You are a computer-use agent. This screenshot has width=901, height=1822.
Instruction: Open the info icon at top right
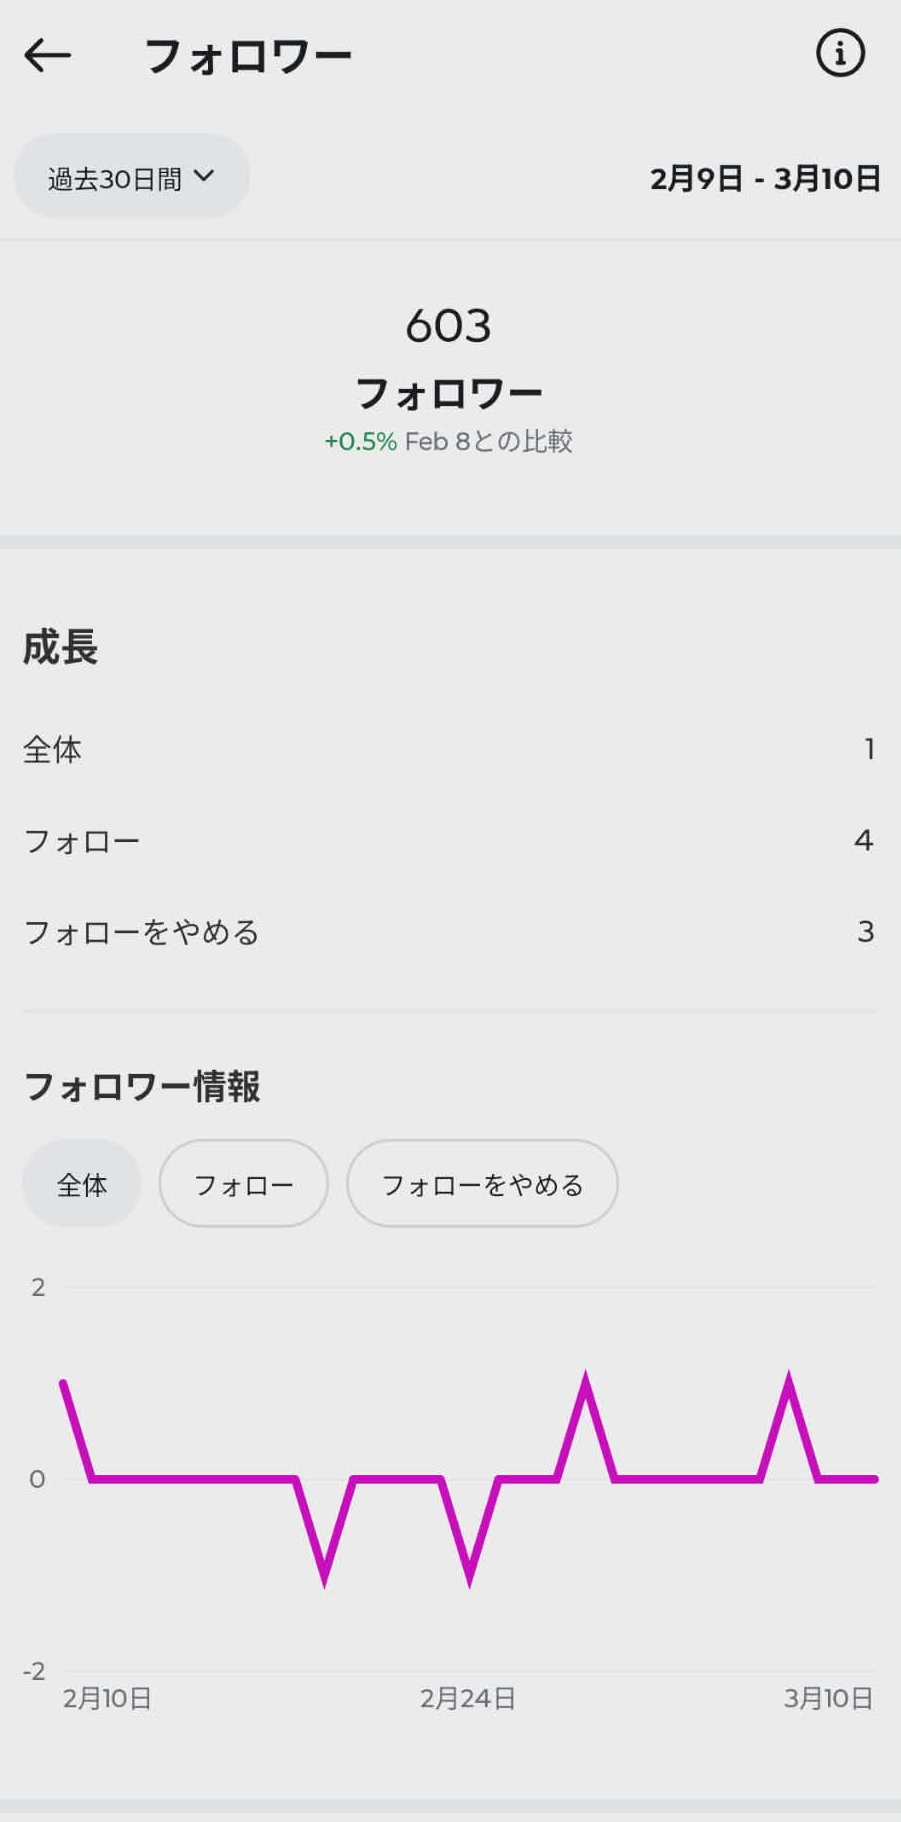click(x=839, y=54)
